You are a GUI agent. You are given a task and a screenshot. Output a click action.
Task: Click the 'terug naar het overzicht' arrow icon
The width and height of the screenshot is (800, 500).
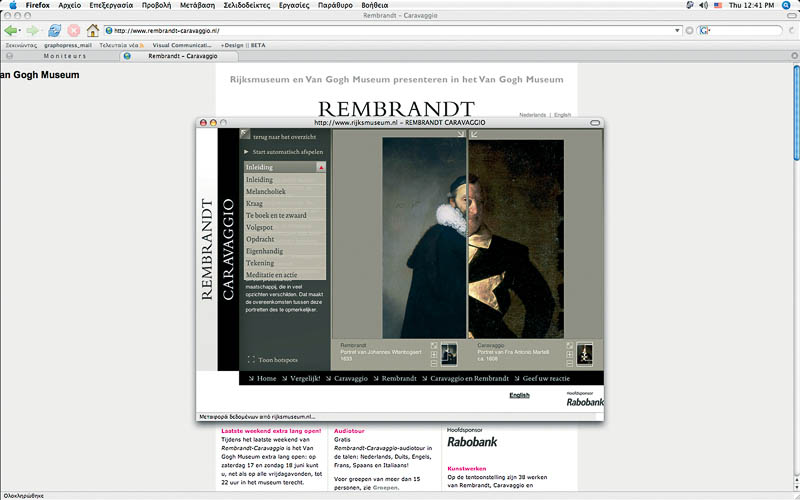tap(245, 134)
